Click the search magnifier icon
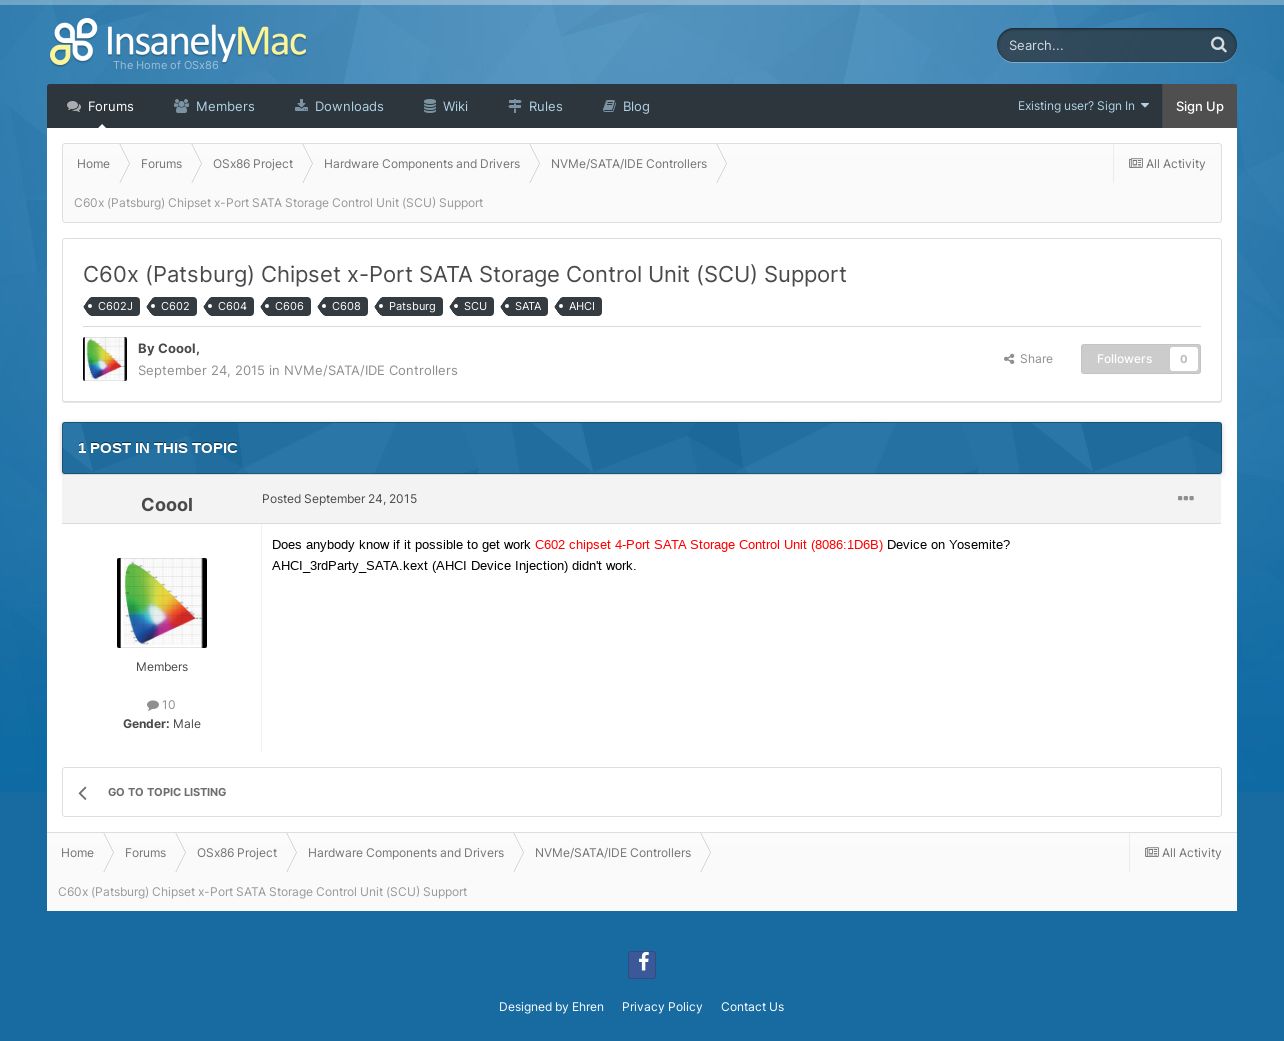 point(1218,45)
